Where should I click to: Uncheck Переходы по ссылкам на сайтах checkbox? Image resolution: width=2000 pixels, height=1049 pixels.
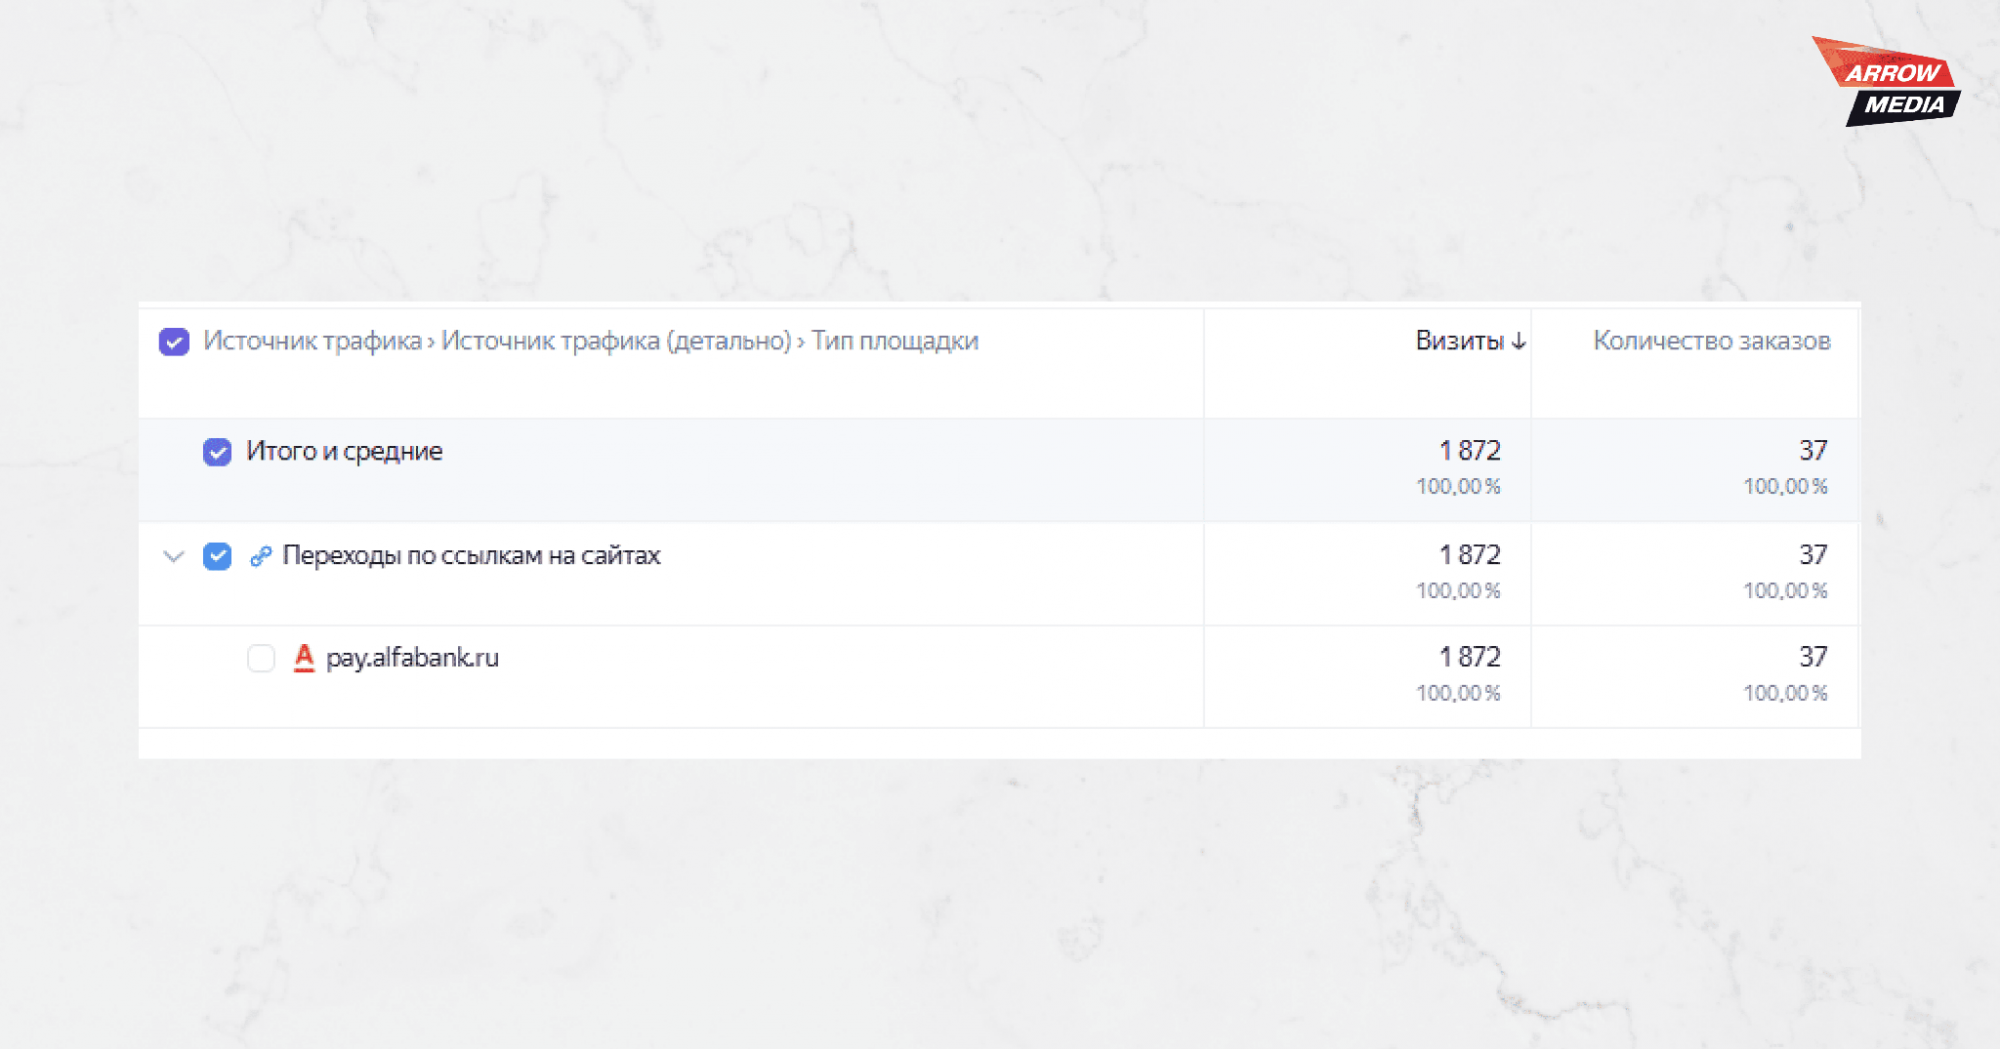click(x=217, y=556)
